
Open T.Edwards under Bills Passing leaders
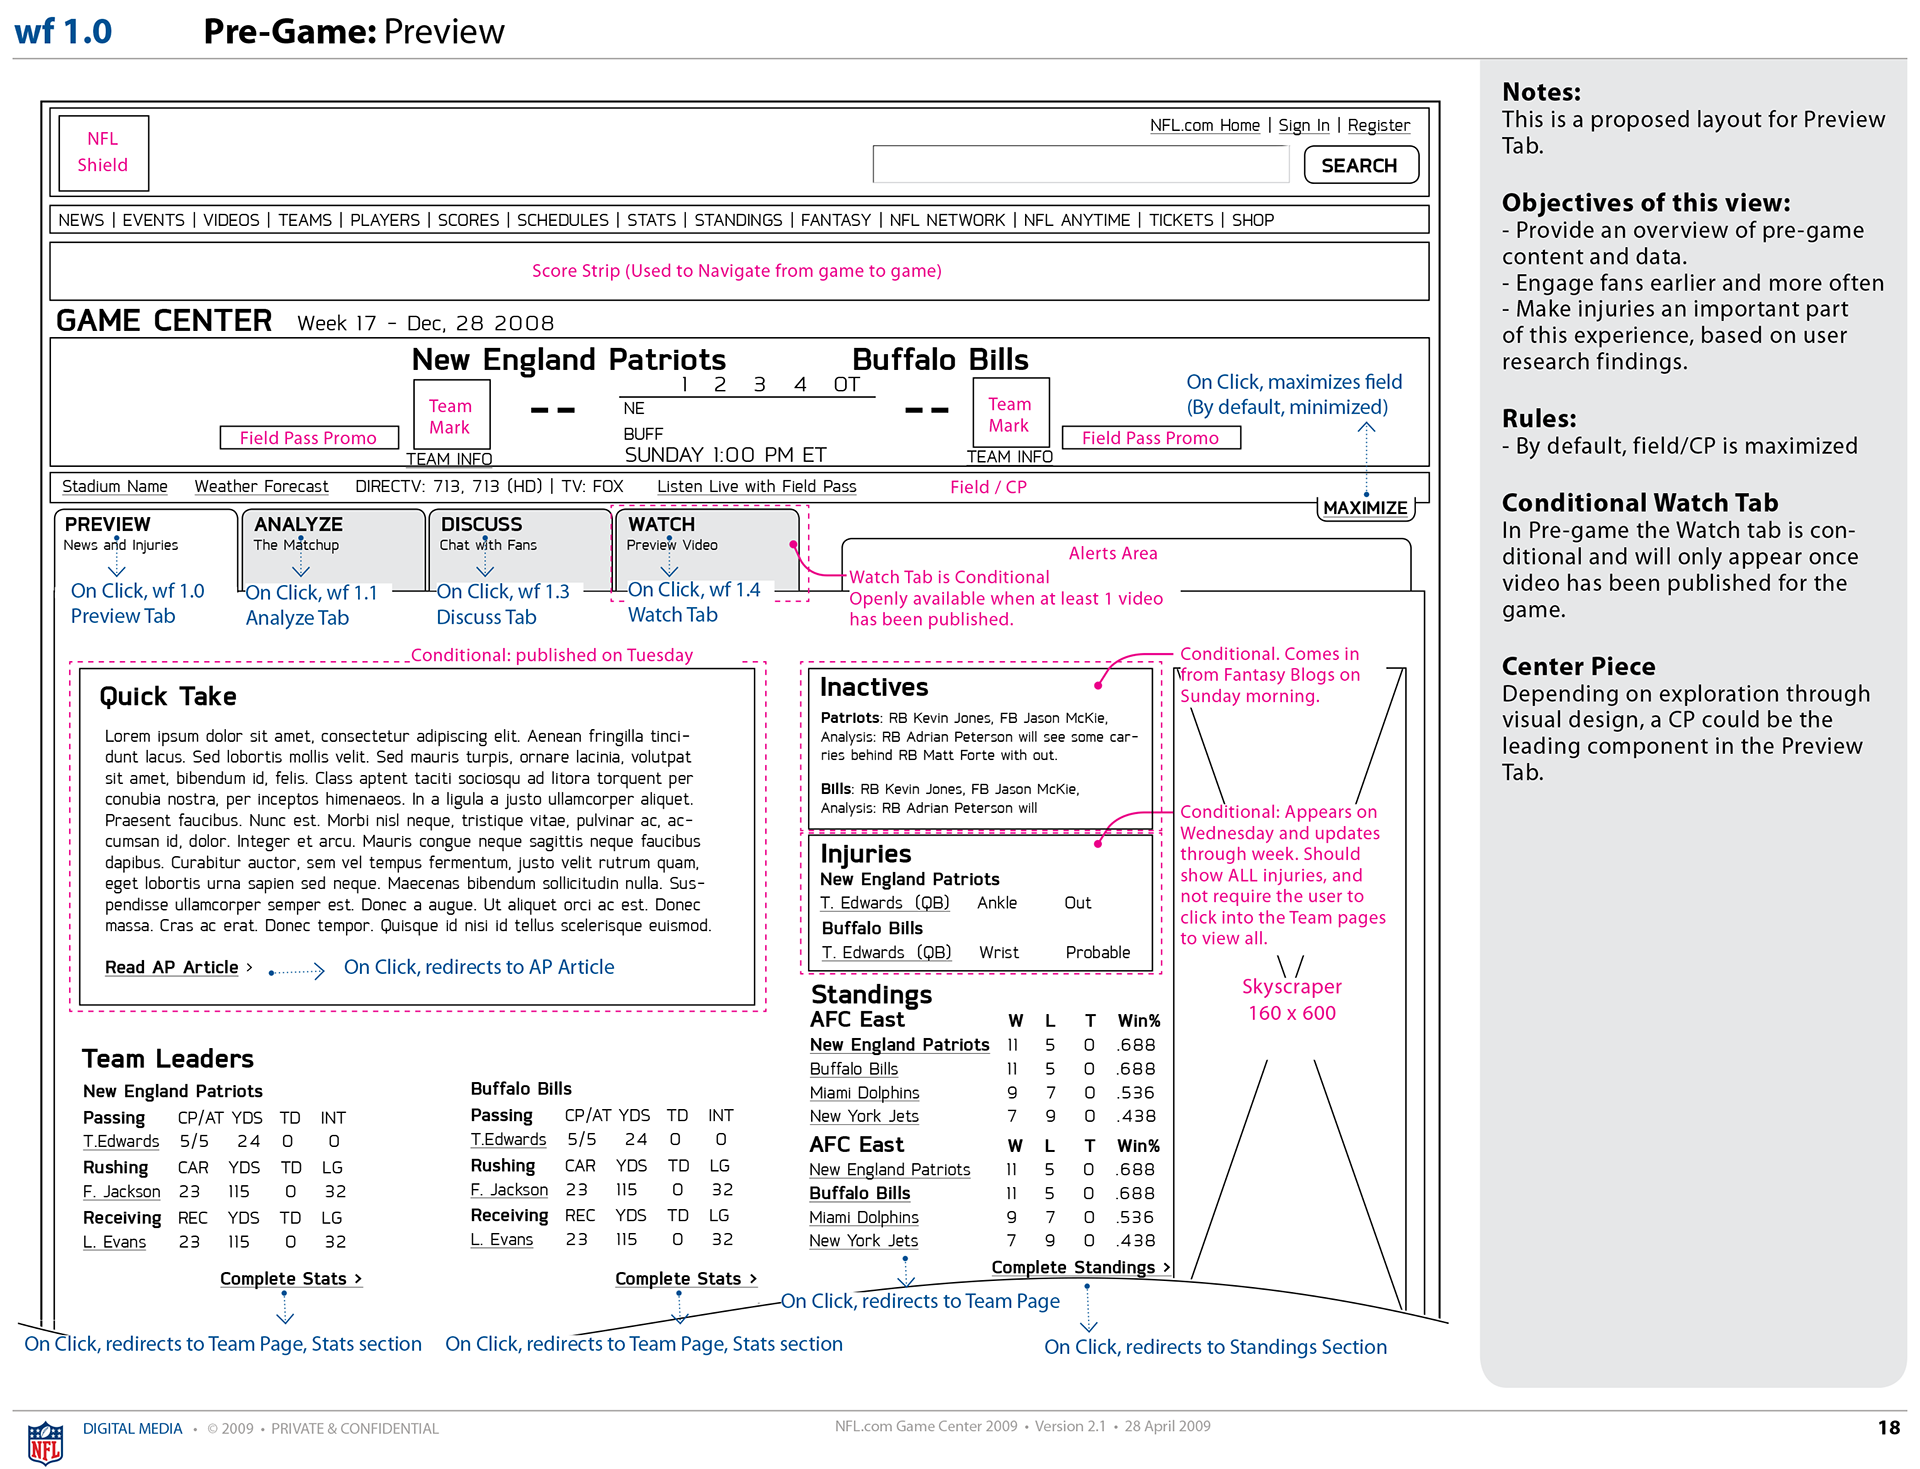tap(509, 1140)
